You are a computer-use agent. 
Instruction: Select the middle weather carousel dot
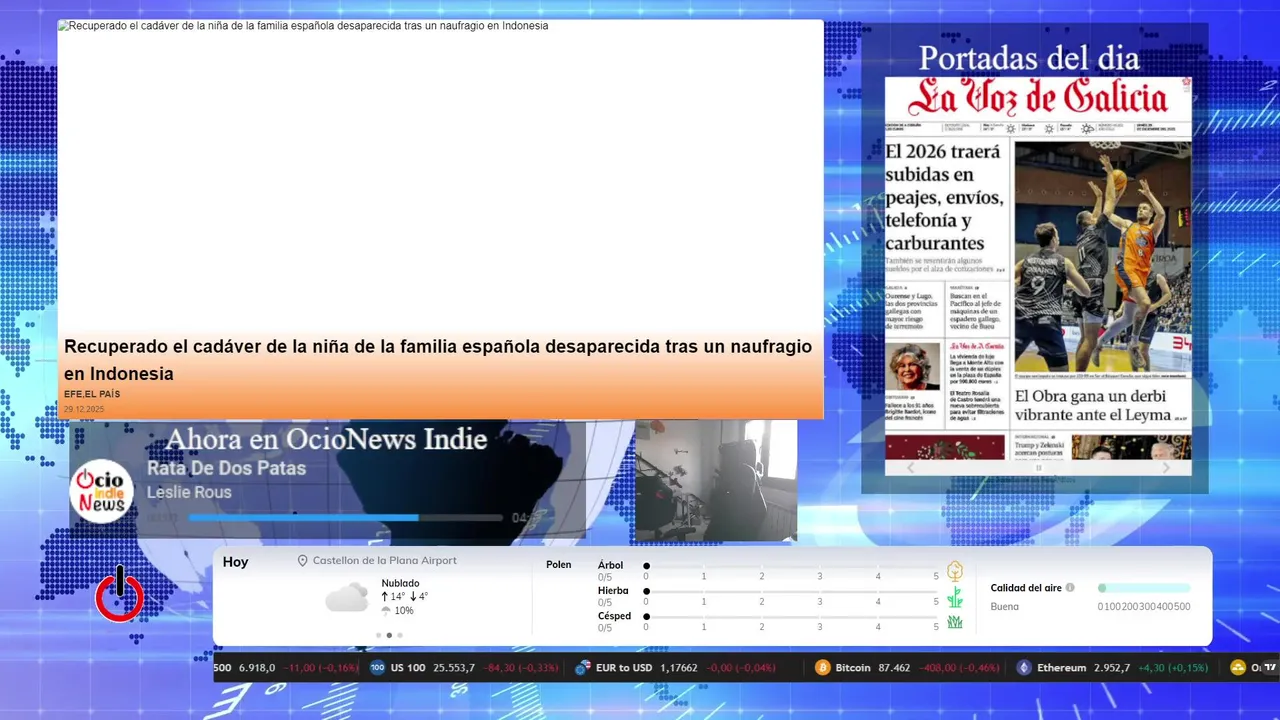[389, 635]
